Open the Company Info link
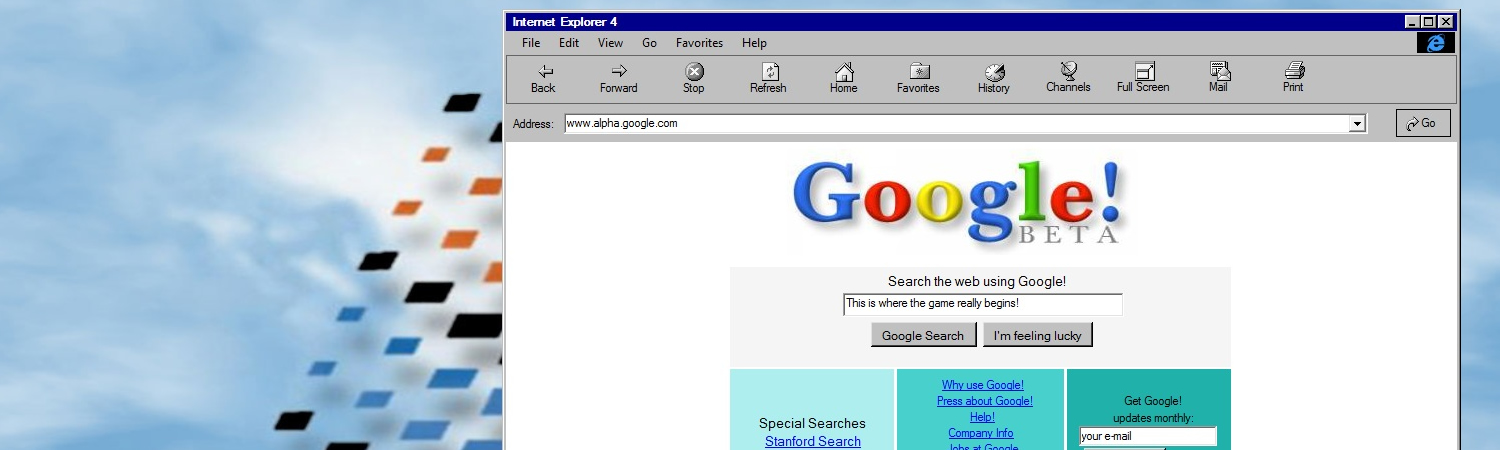The width and height of the screenshot is (1500, 450). pyautogui.click(x=981, y=433)
